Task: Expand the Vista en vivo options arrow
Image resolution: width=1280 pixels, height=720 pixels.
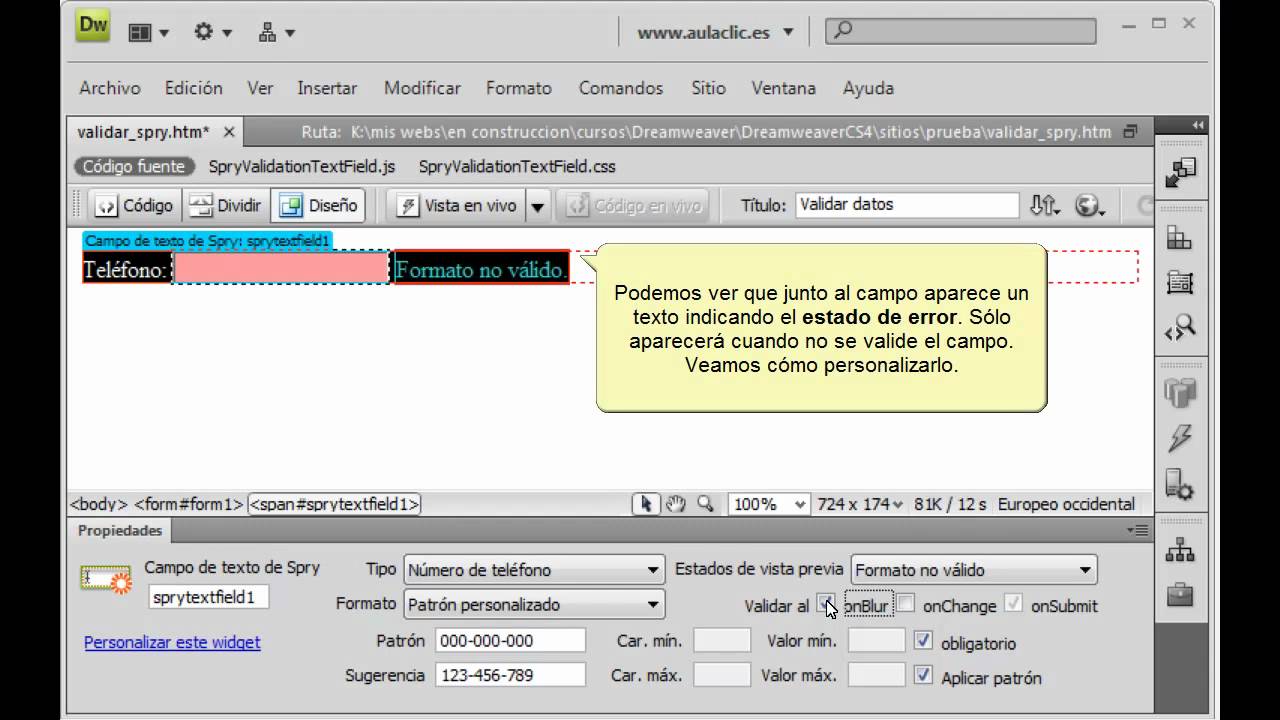Action: (x=538, y=206)
